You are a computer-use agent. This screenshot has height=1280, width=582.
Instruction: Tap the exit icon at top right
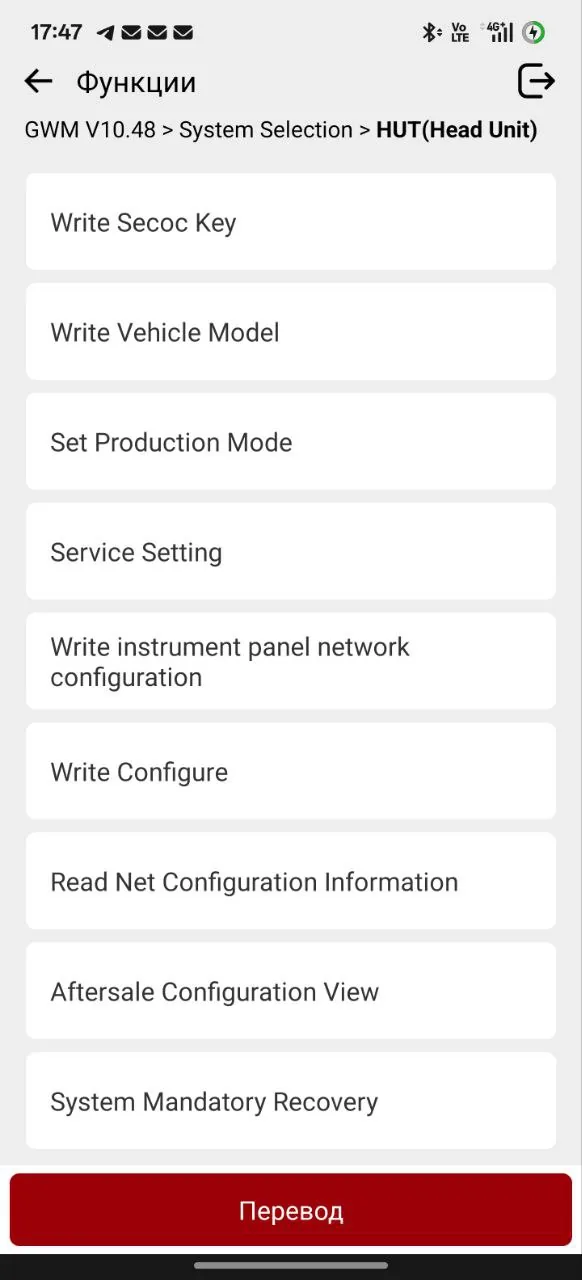click(536, 81)
